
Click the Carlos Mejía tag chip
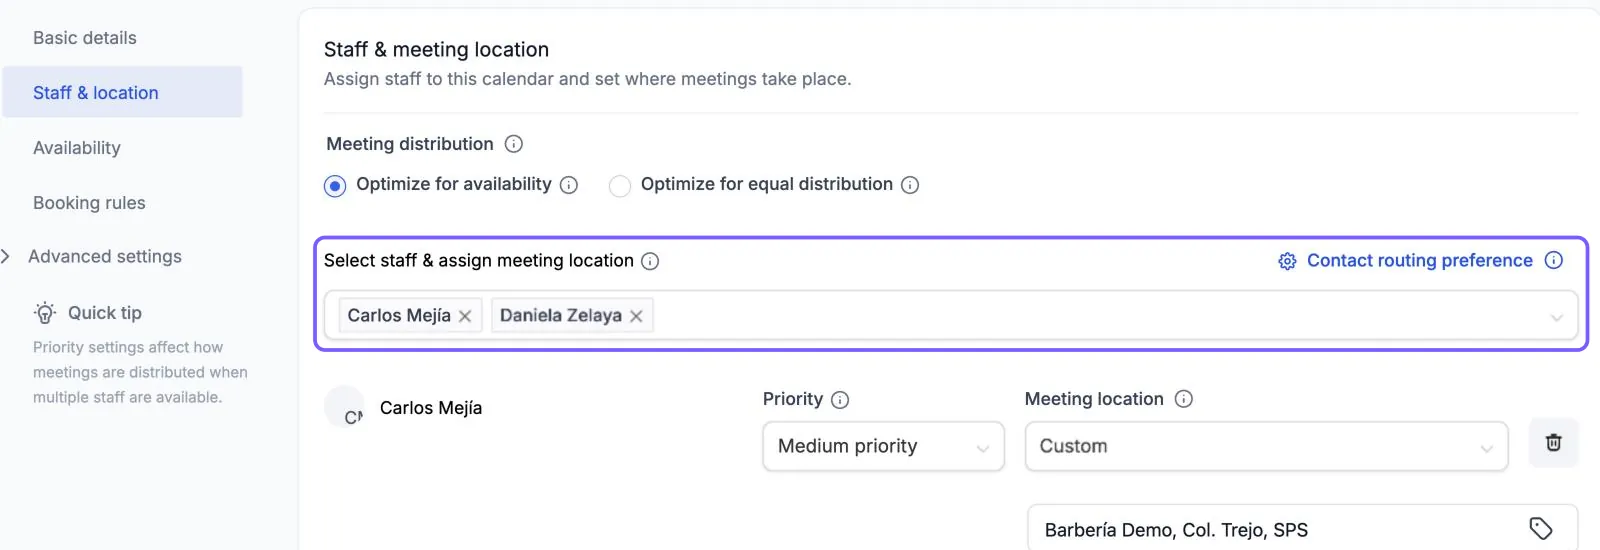[x=410, y=315]
